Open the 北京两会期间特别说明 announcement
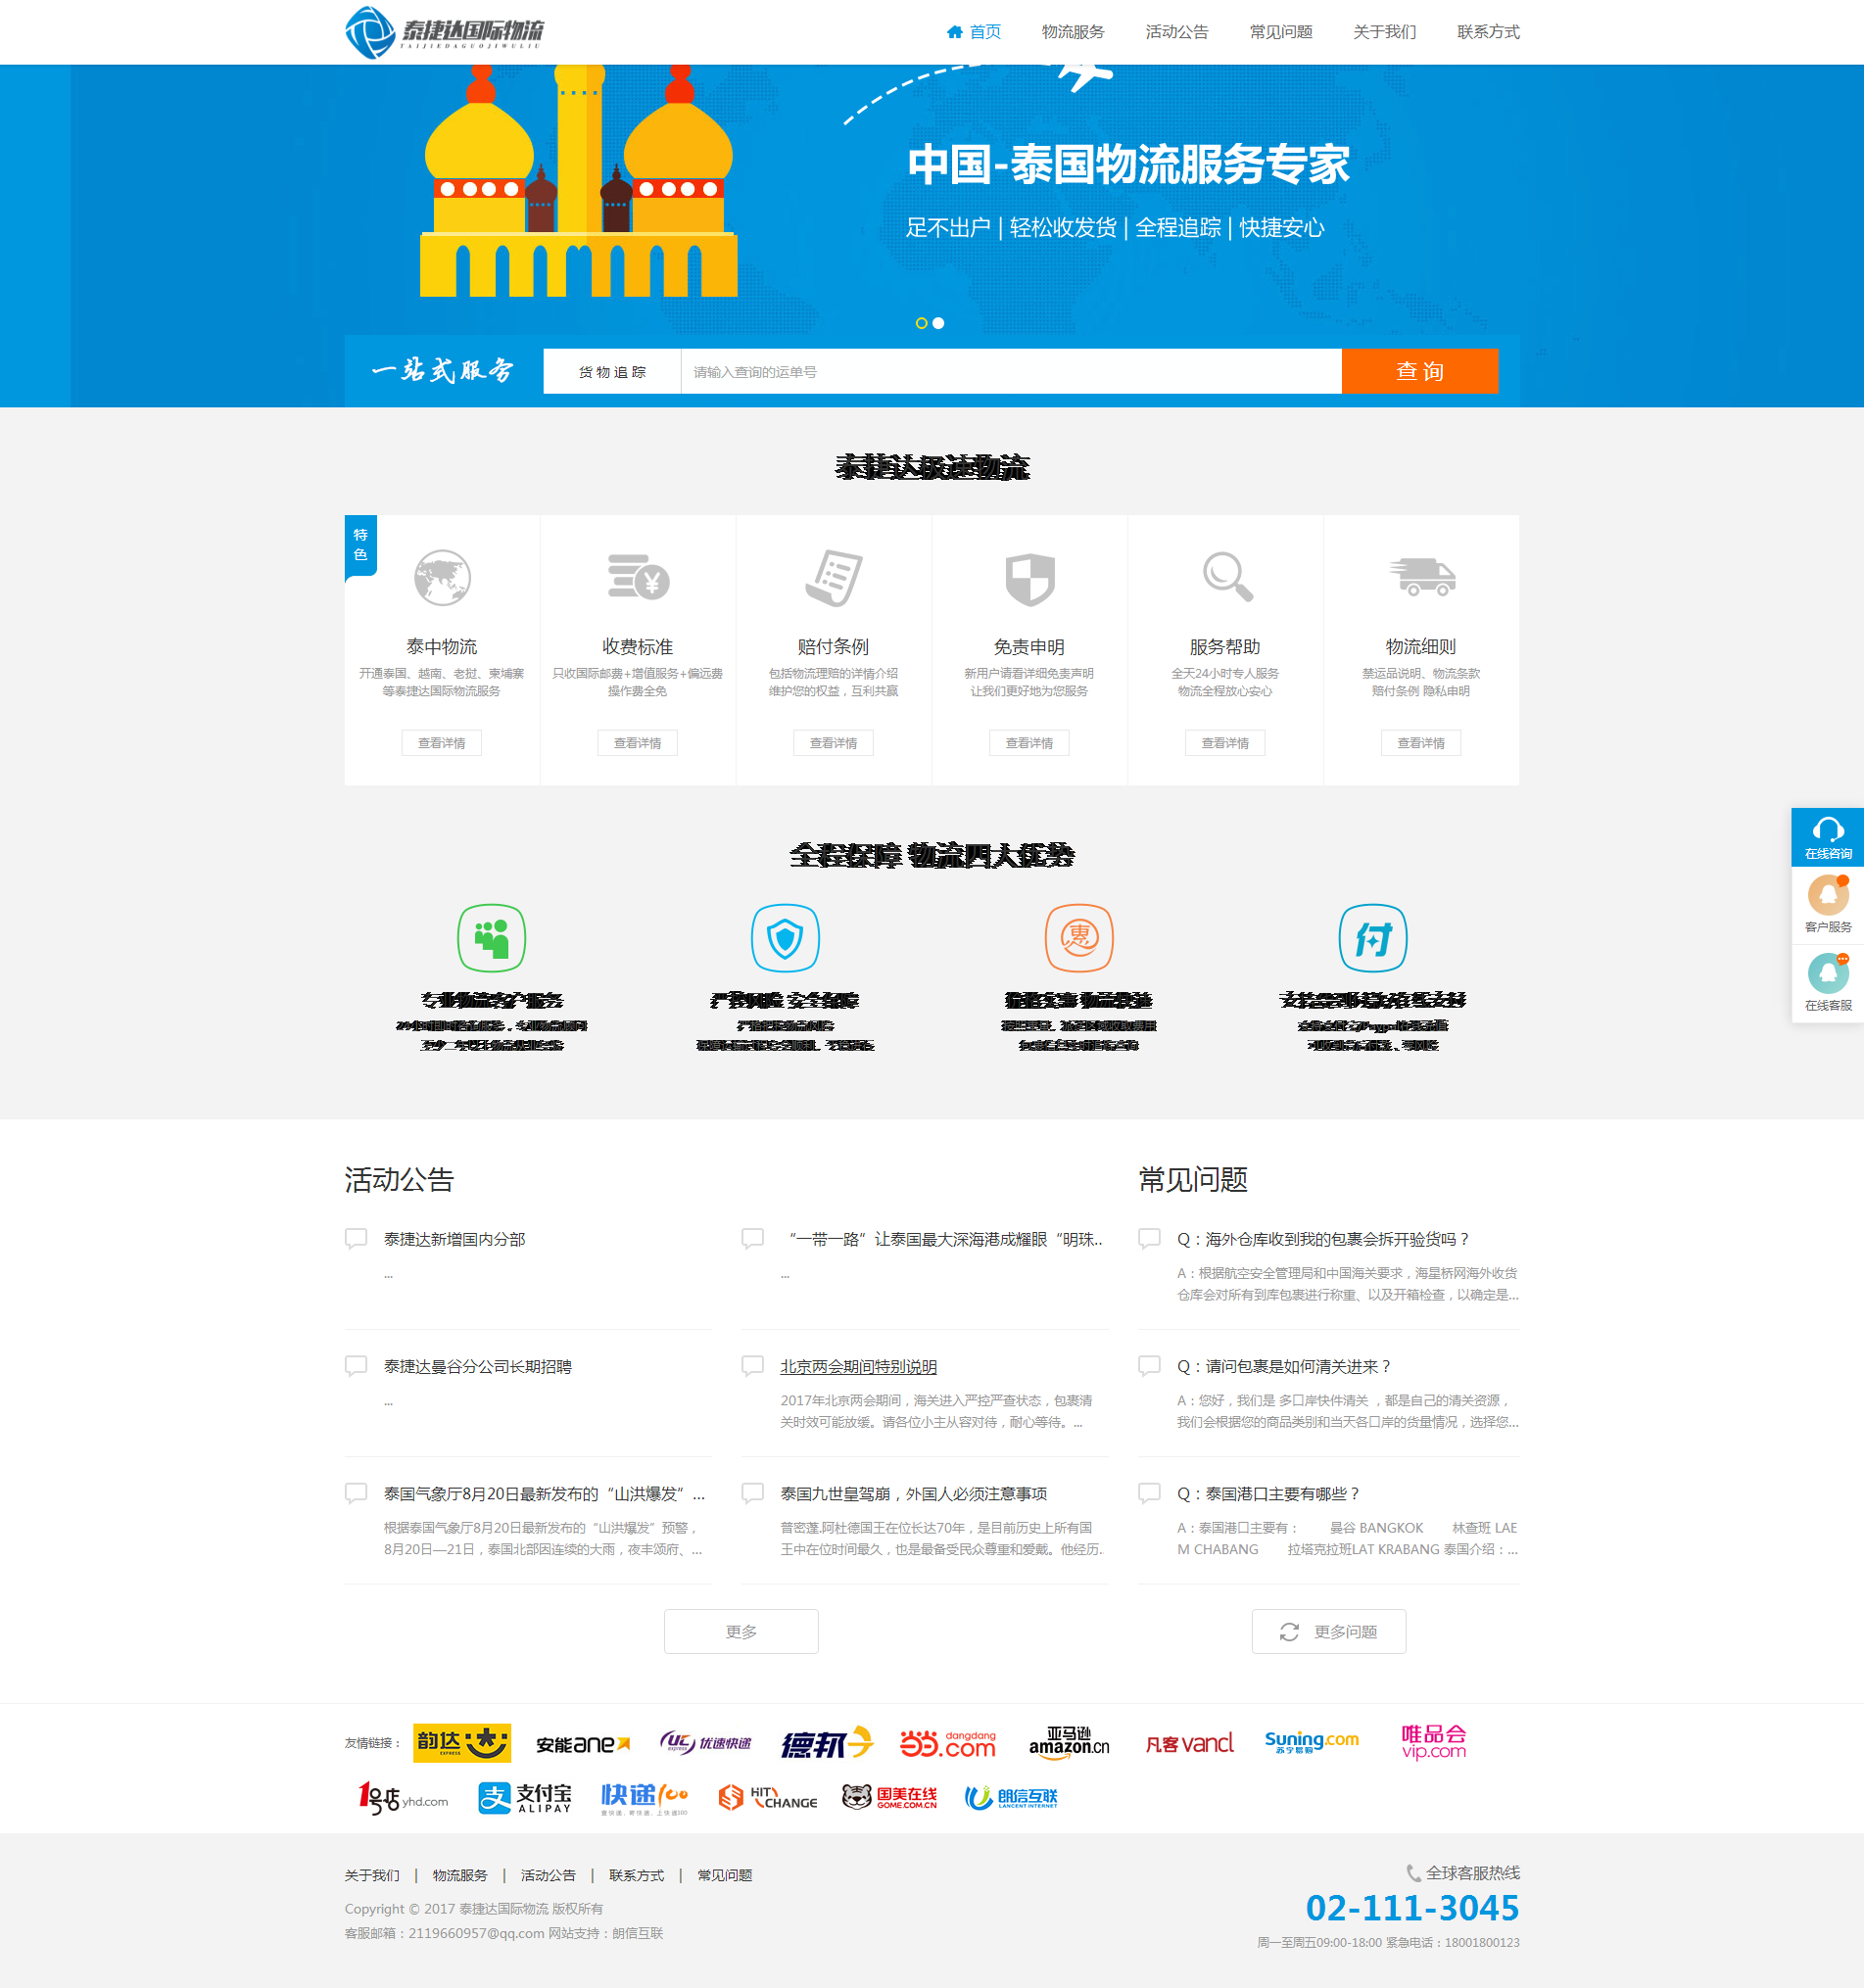The width and height of the screenshot is (1864, 1988). coord(858,1366)
